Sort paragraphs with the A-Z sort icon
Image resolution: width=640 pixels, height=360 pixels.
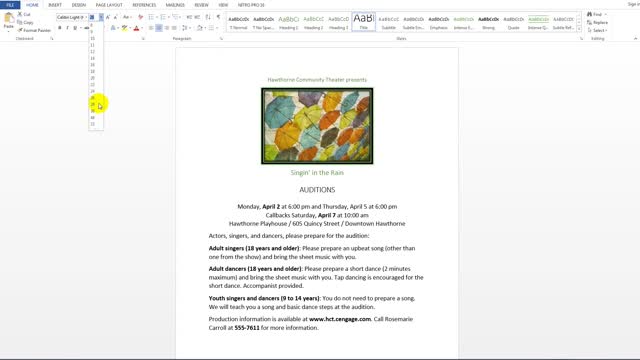208,17
